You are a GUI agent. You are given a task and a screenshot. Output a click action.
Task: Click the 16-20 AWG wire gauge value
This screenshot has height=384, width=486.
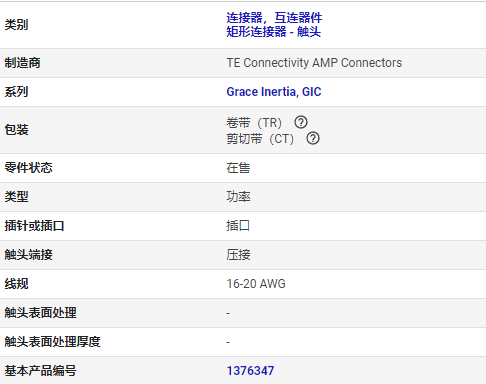coord(256,284)
